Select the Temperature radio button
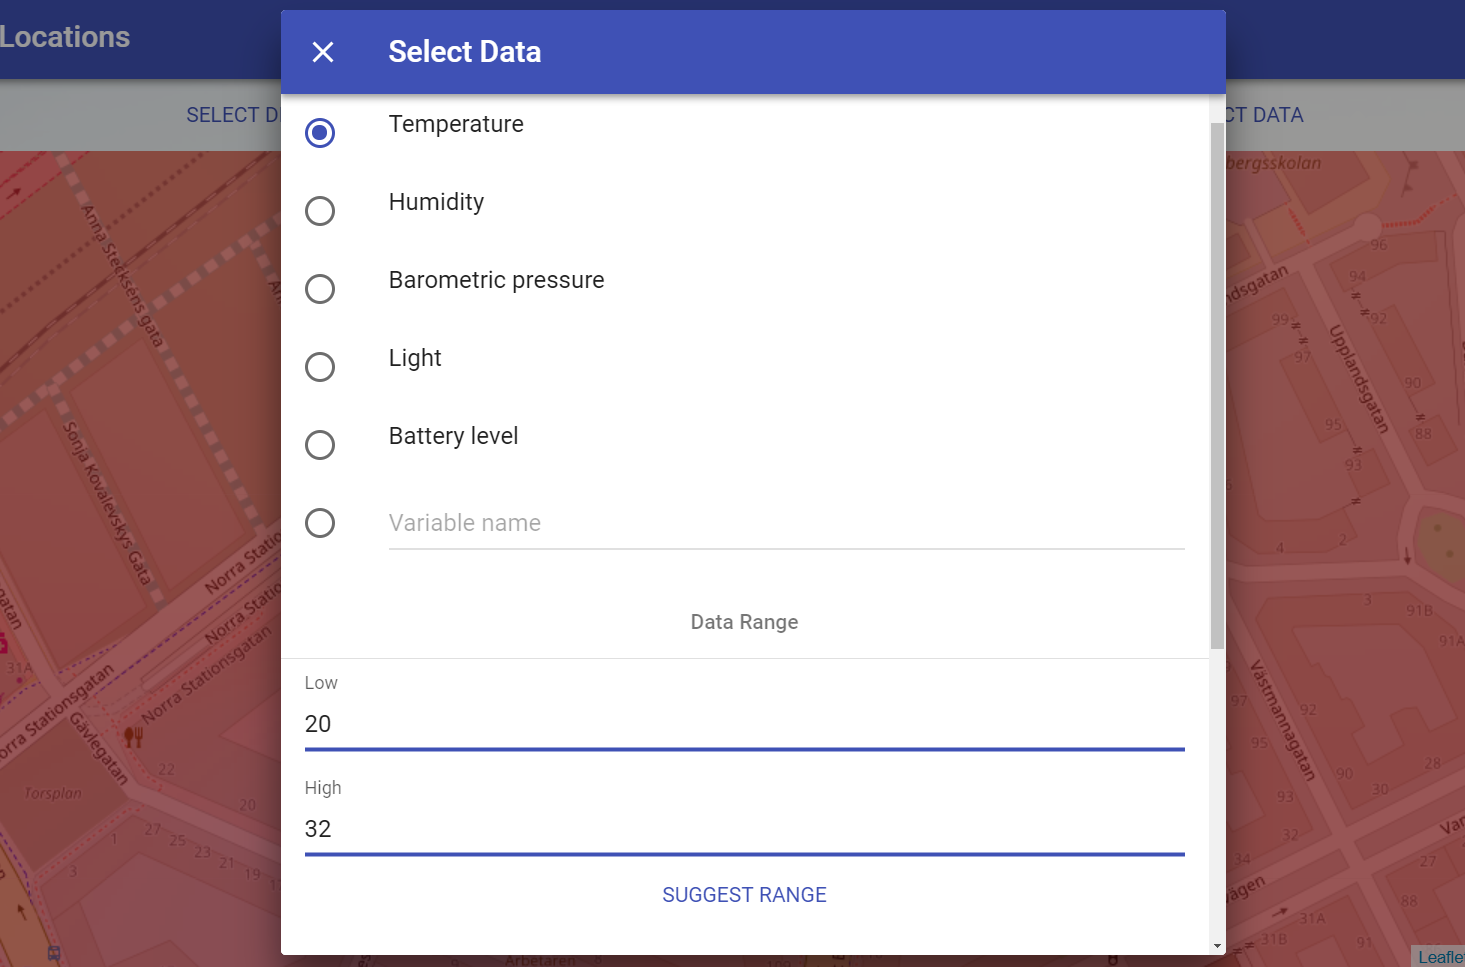This screenshot has width=1465, height=967. coord(320,133)
